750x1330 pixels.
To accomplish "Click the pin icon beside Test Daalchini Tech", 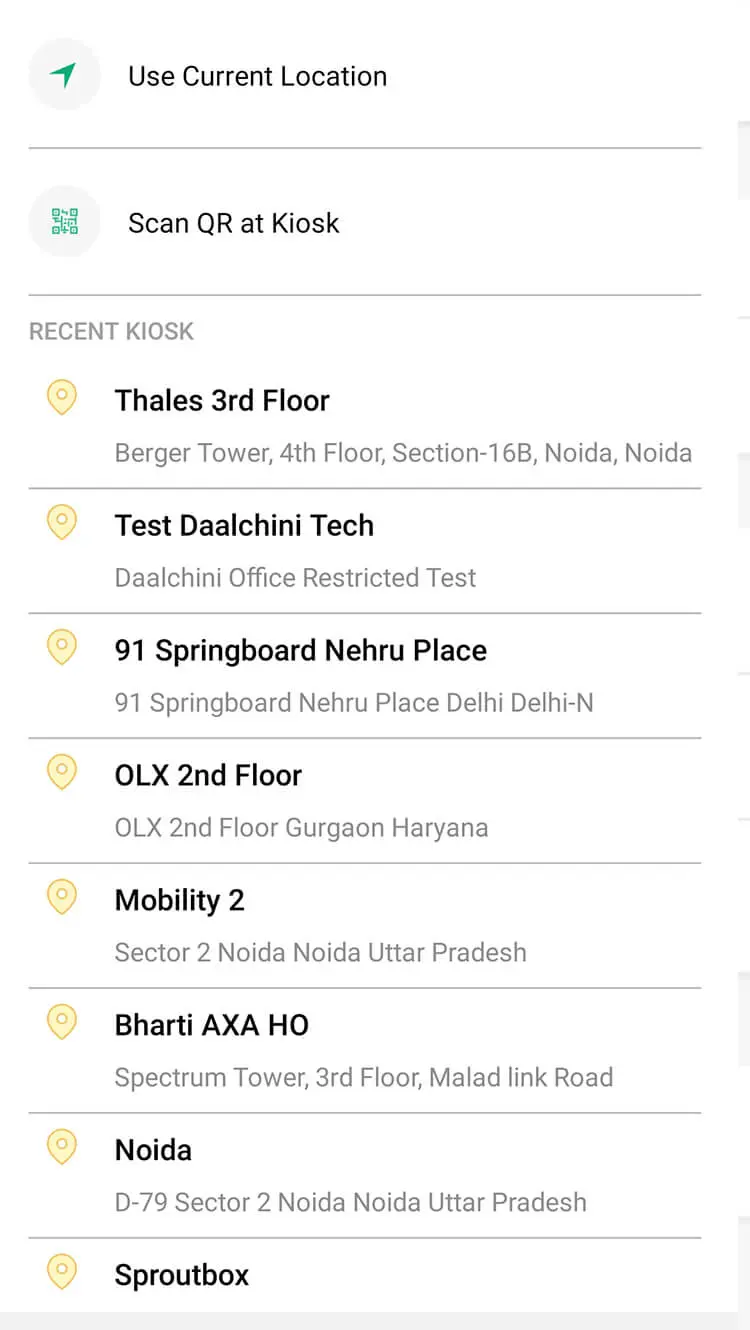I will coord(62,523).
